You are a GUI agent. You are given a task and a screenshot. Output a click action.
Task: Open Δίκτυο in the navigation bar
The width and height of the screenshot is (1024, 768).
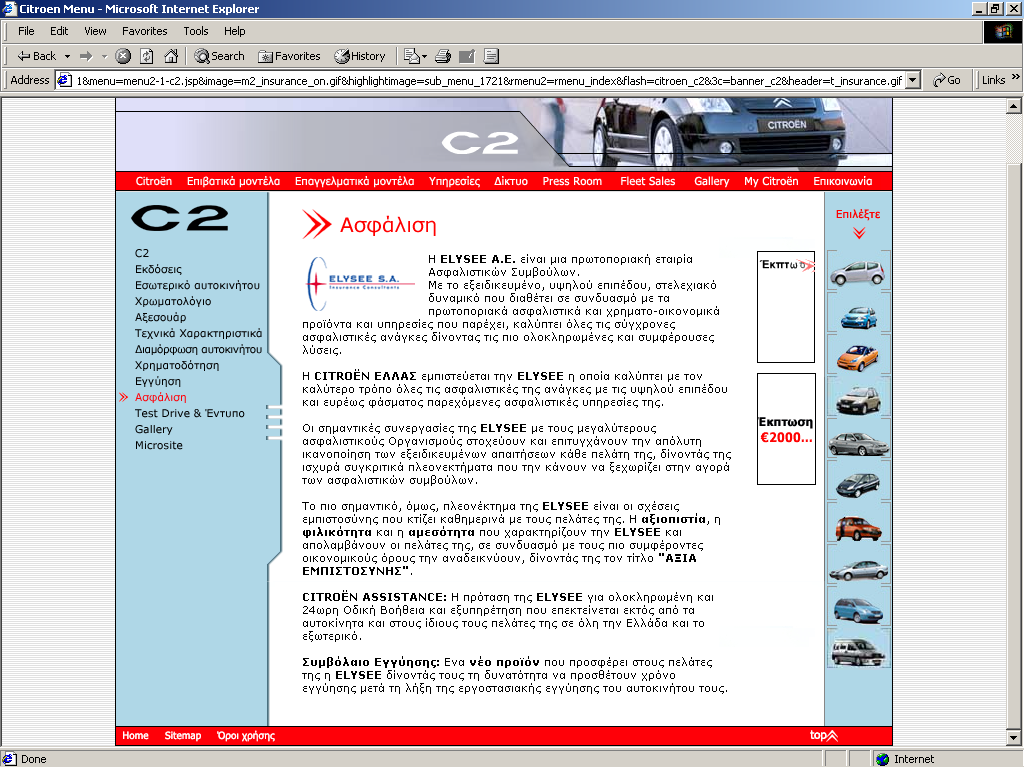pos(511,181)
